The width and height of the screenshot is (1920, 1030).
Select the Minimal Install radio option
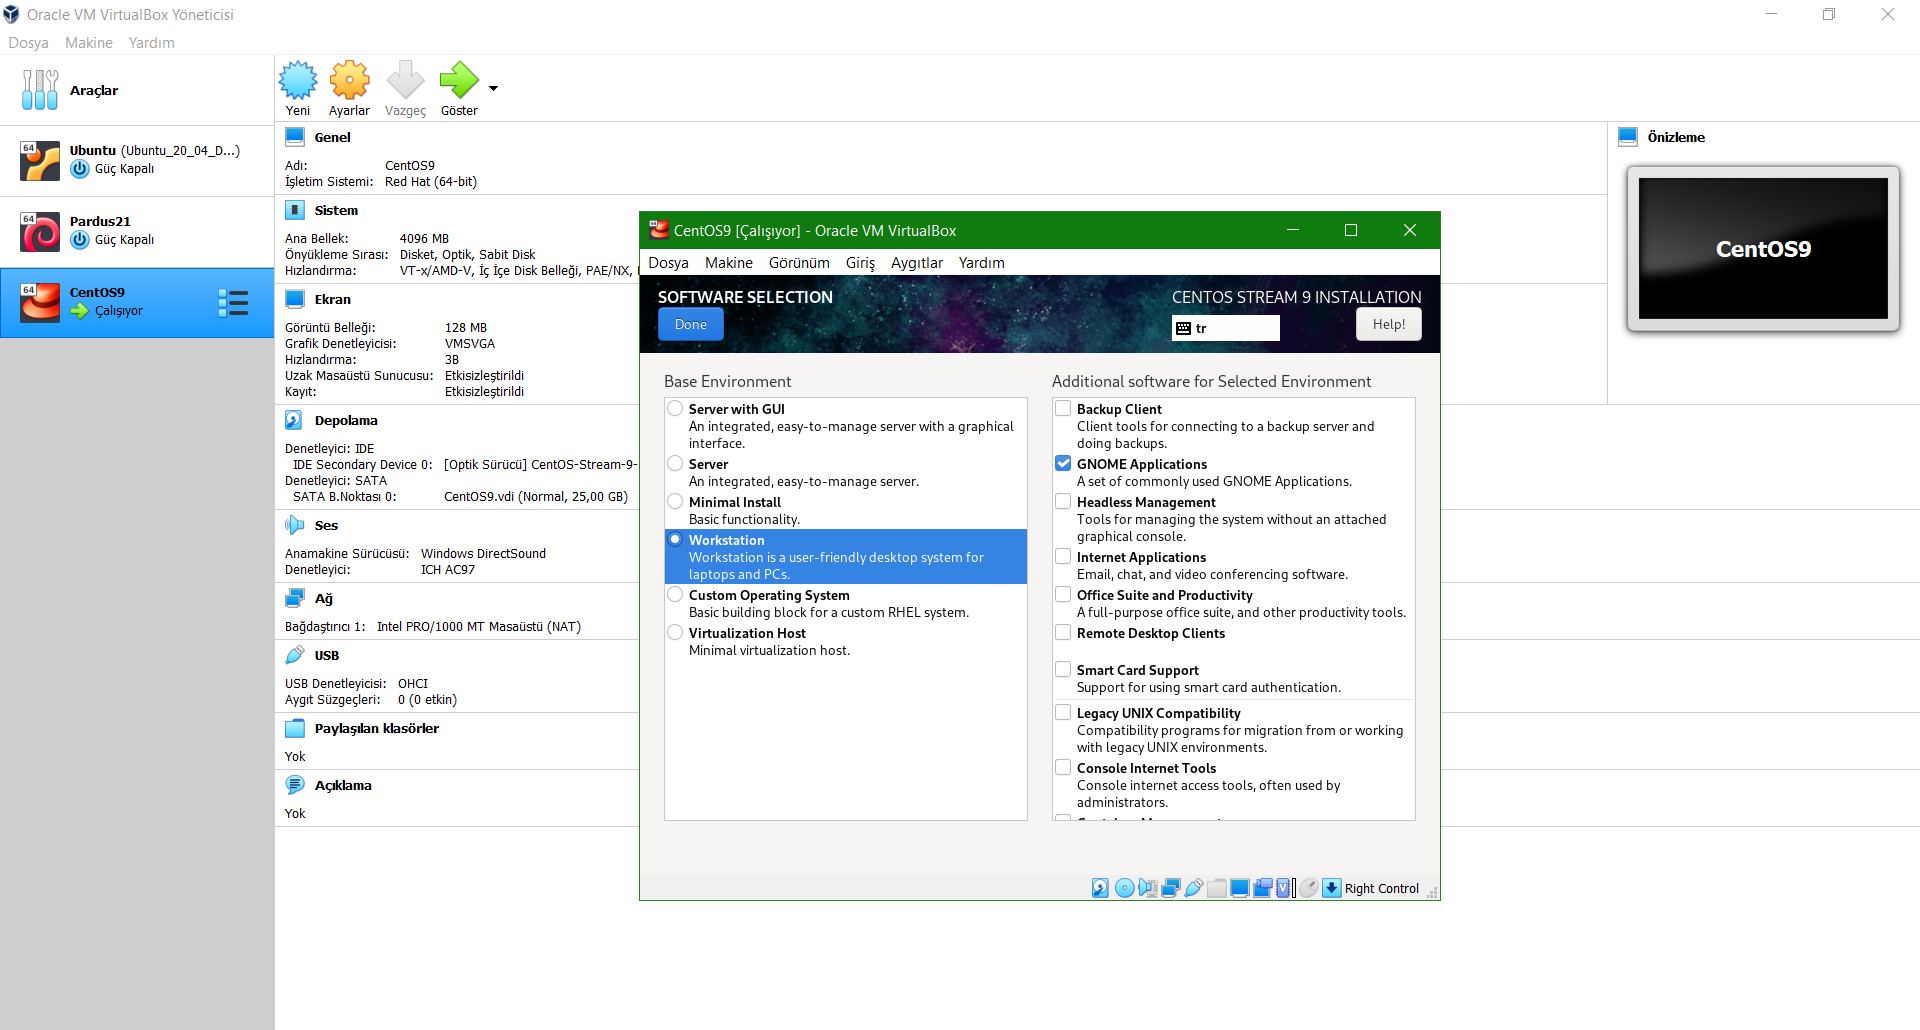[x=676, y=501]
